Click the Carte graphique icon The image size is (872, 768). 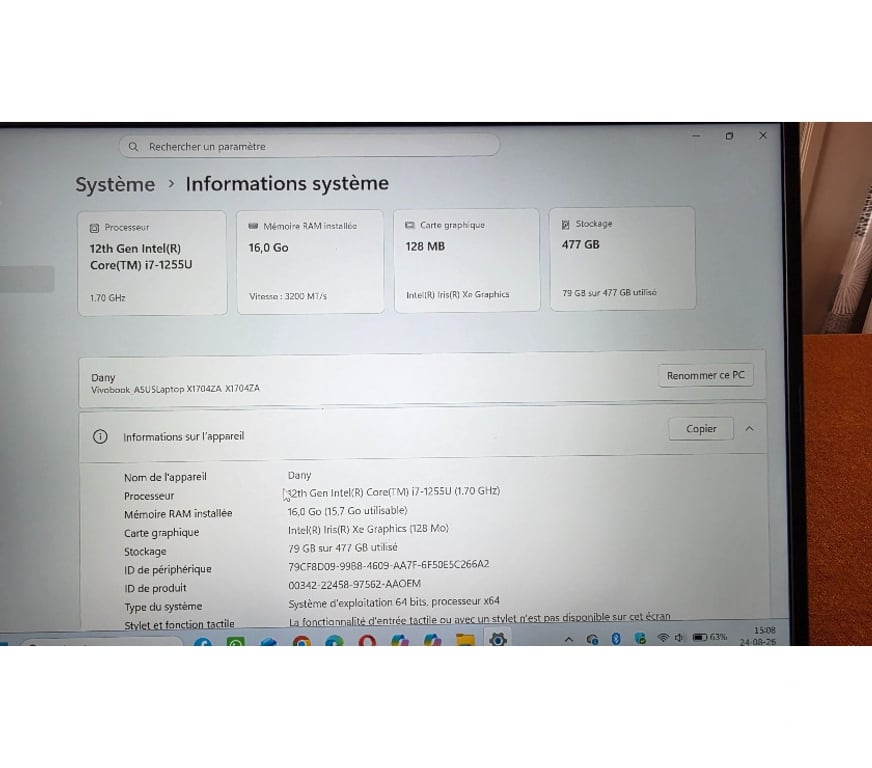click(x=410, y=225)
